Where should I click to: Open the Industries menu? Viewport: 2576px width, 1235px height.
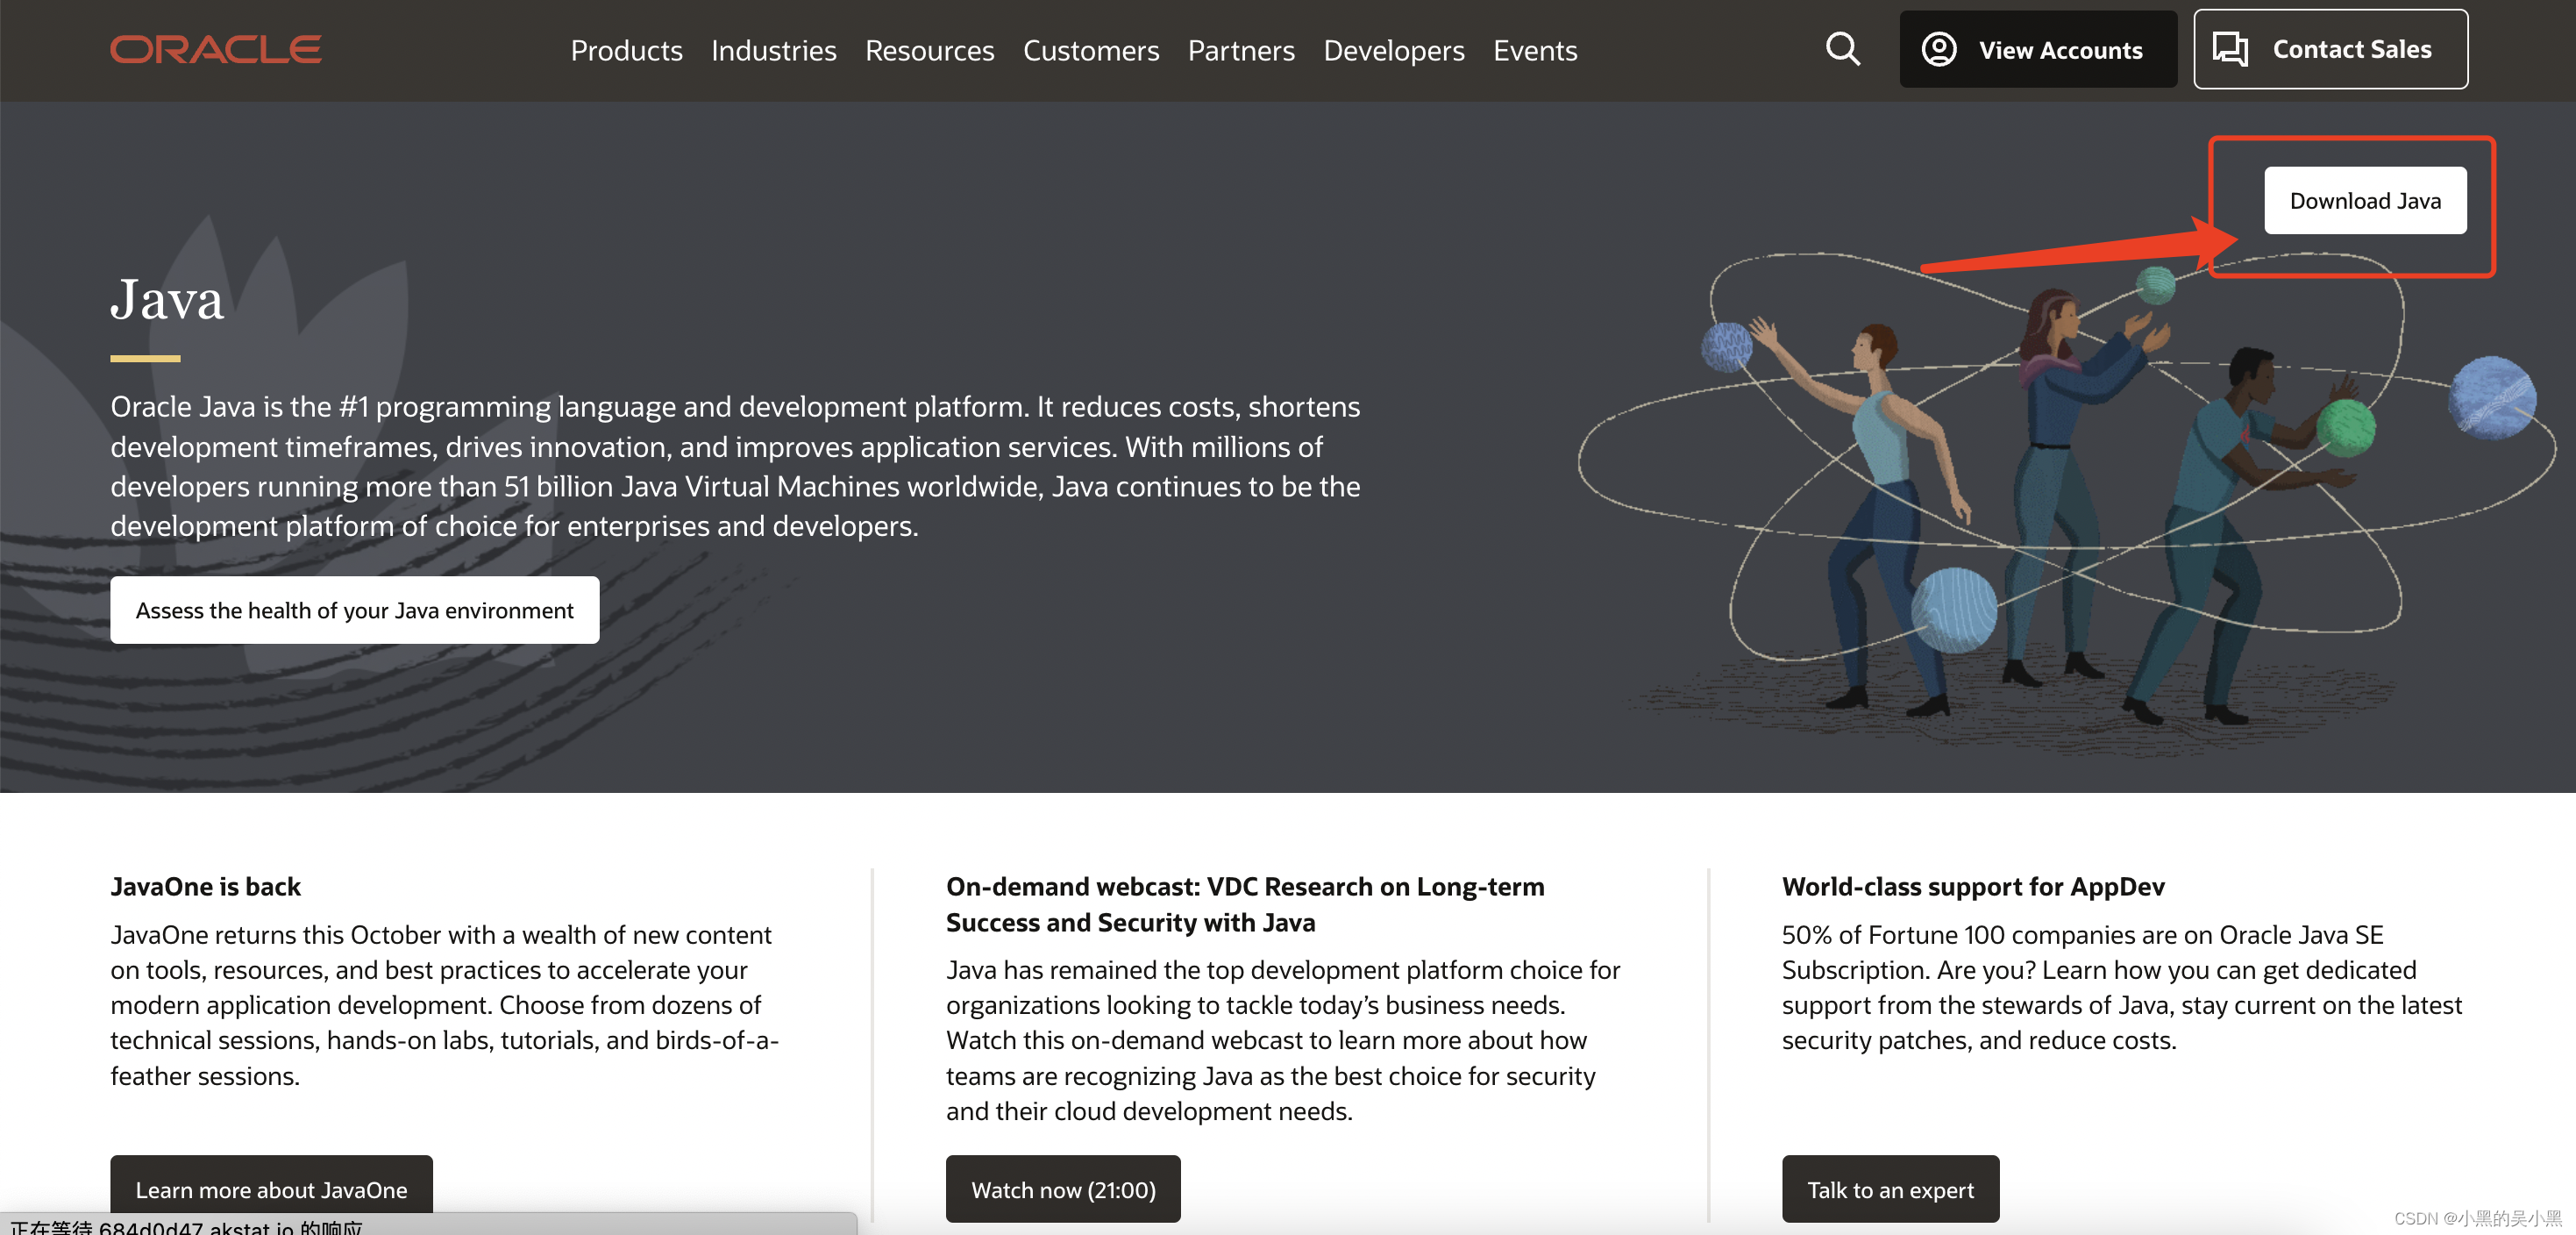coord(773,50)
